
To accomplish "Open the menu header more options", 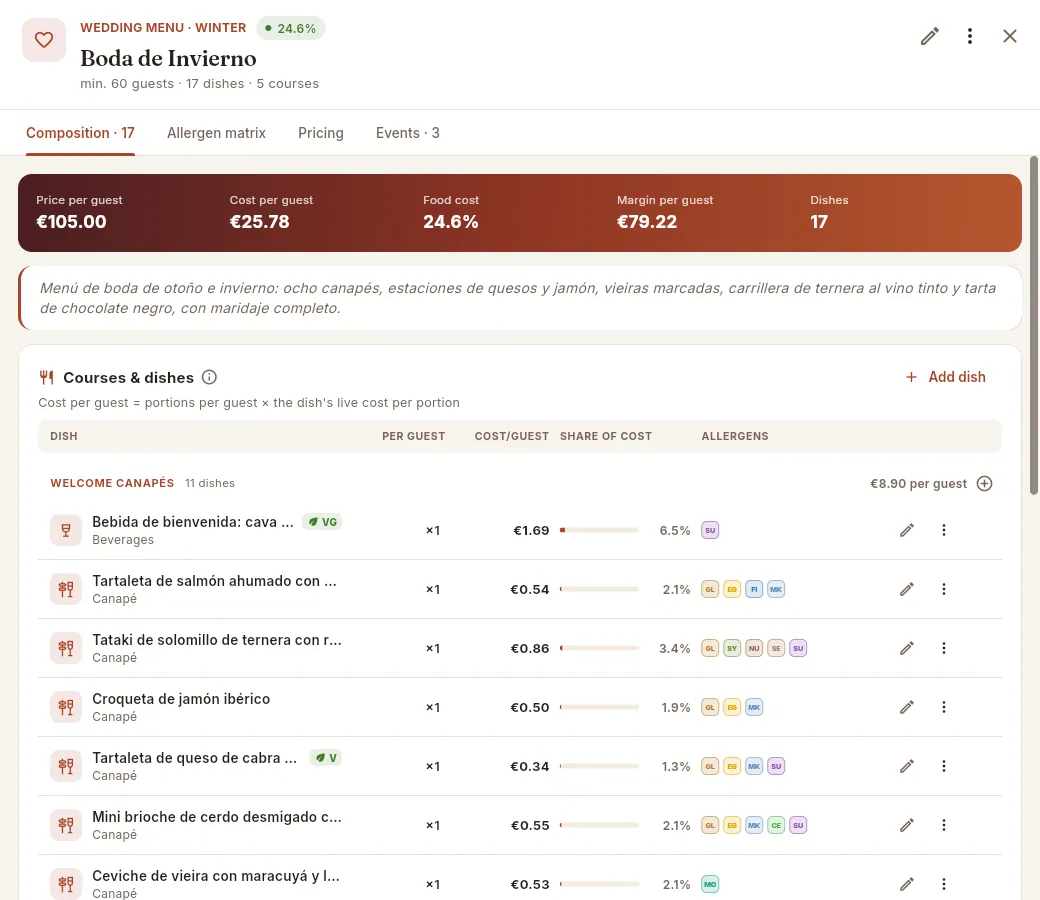I will point(970,36).
